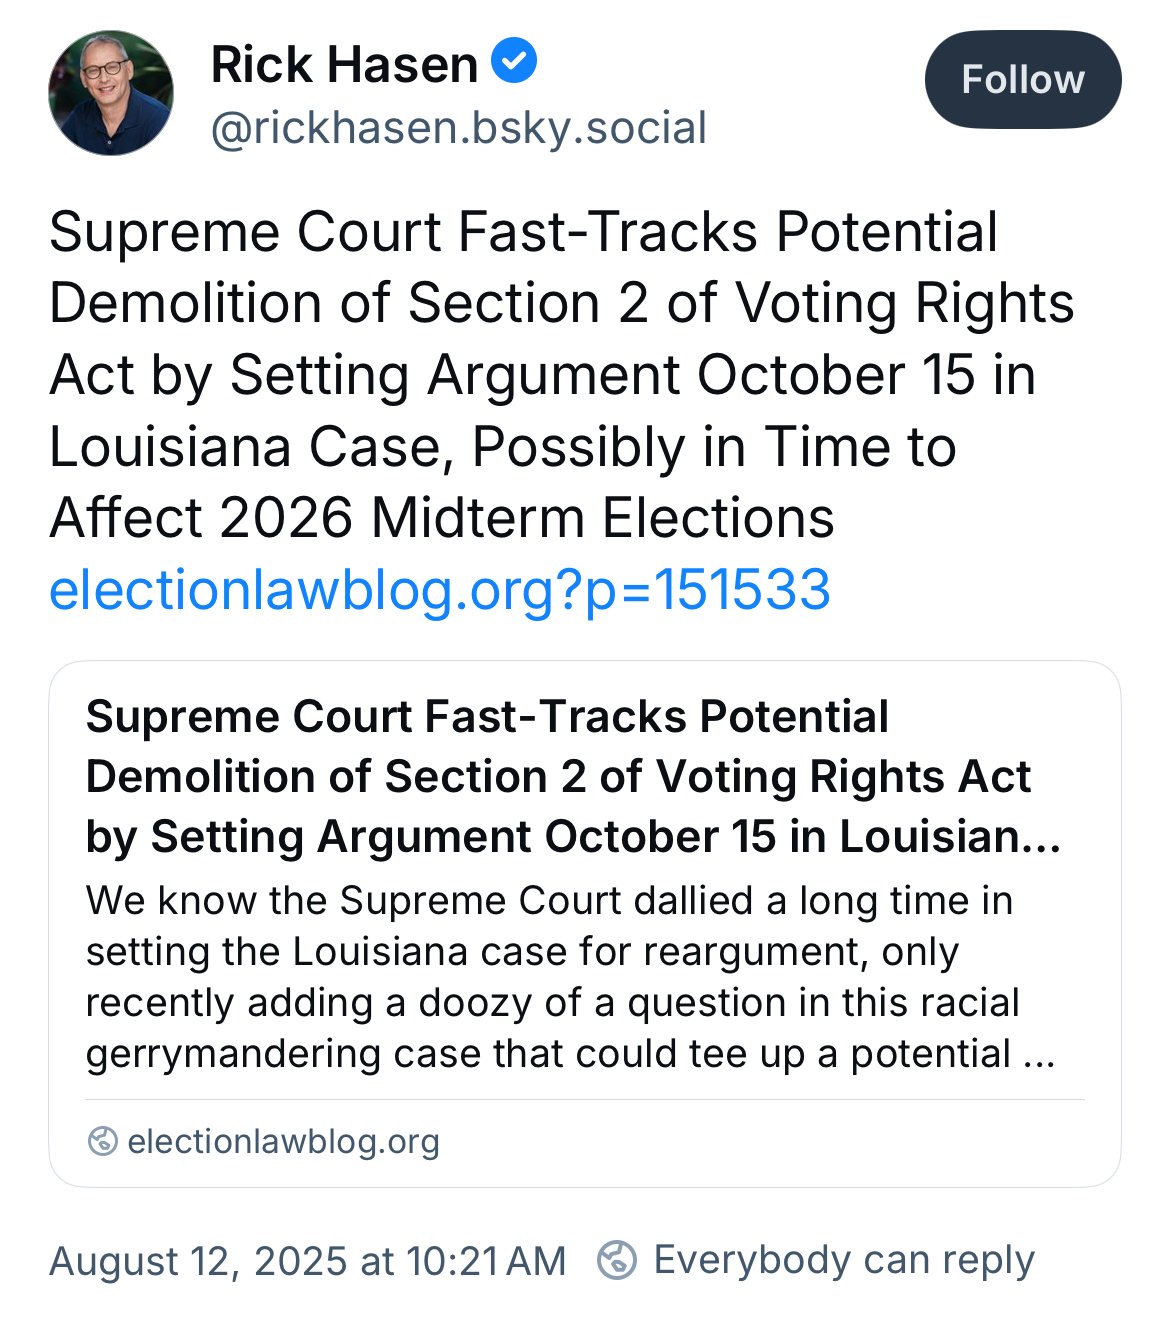Click the electionlawblog.org domain label in card

point(284,1141)
